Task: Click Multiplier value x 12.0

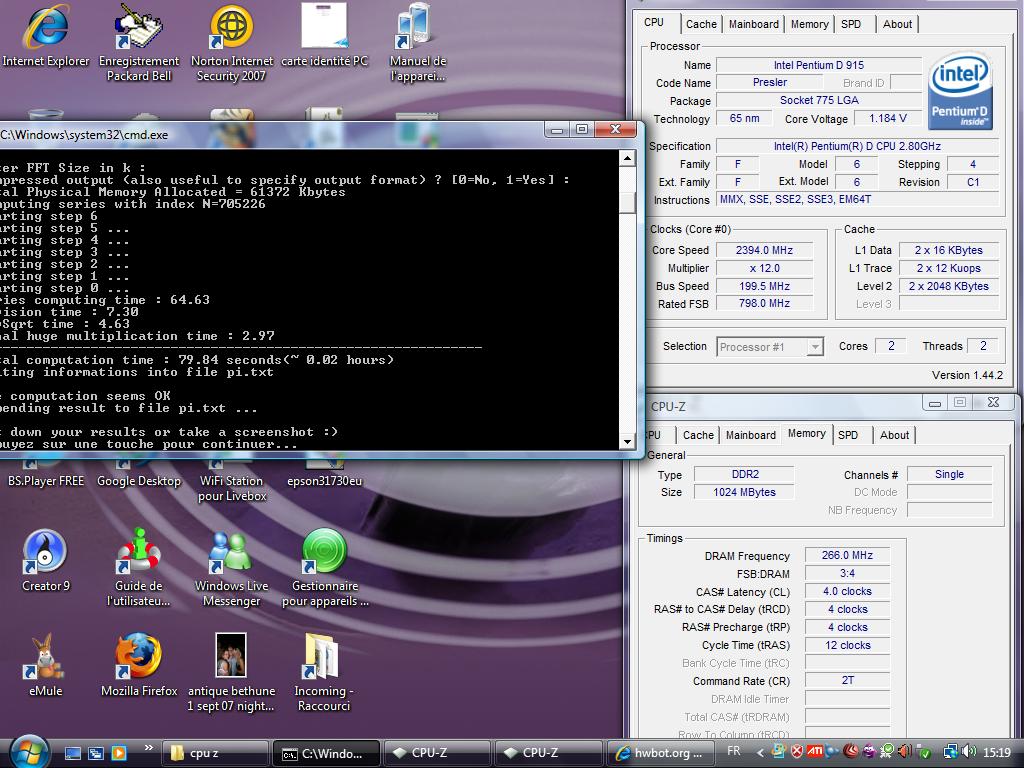Action: pyautogui.click(x=764, y=268)
